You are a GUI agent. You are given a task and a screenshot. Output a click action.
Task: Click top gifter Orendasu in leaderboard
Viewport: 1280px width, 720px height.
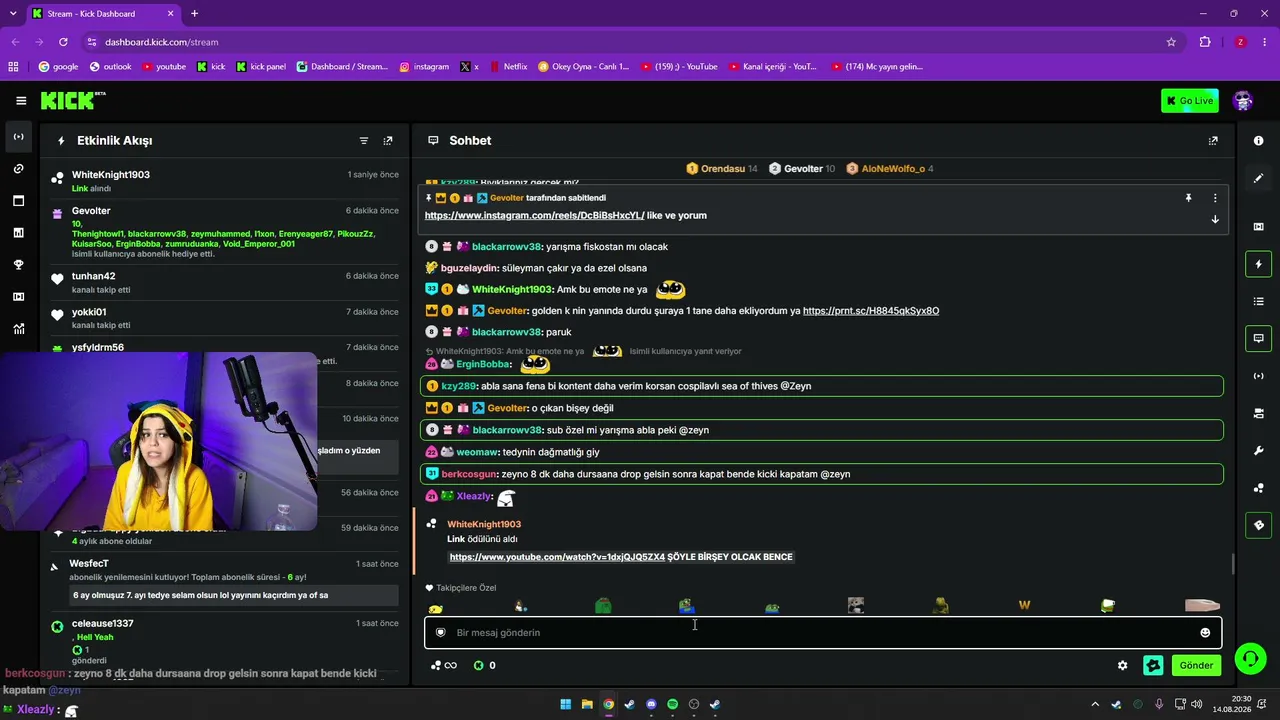(x=721, y=169)
